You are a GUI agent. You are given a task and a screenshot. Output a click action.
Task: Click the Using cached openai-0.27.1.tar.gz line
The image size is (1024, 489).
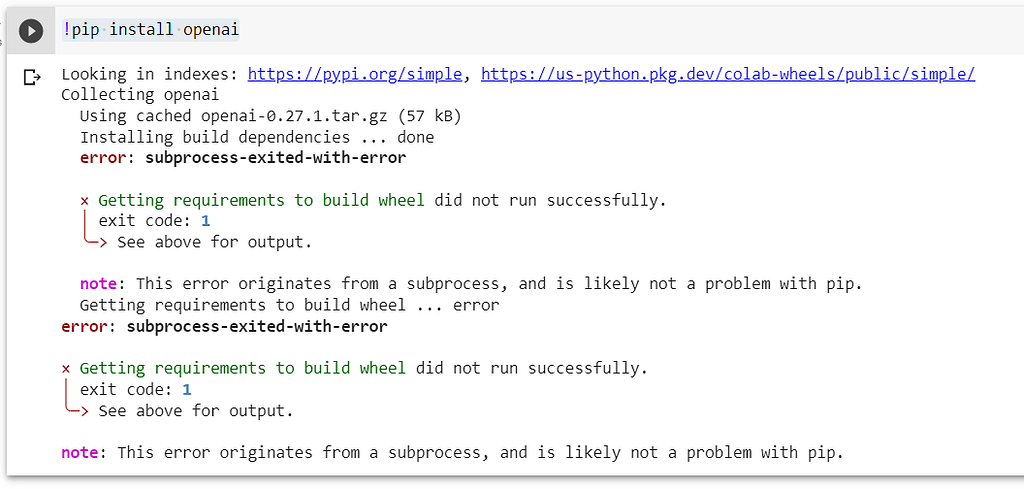pos(270,116)
